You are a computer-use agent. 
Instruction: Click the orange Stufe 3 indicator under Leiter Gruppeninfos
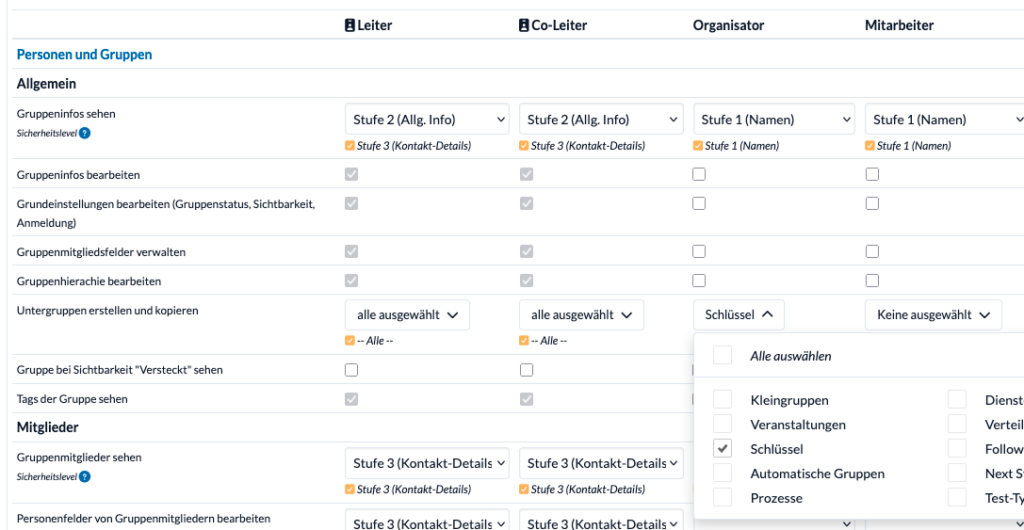(349, 146)
